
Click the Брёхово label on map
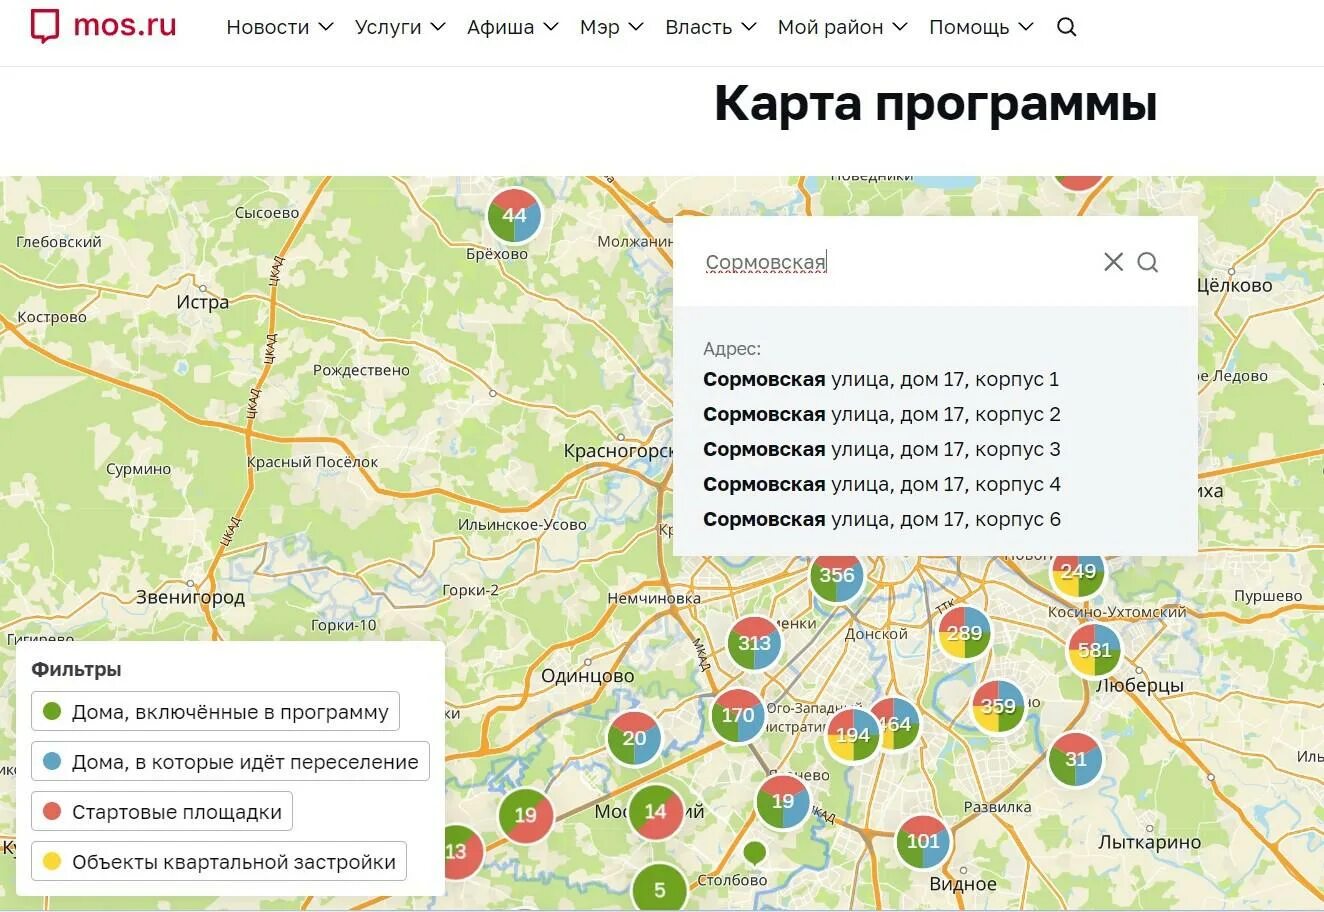pos(497,254)
